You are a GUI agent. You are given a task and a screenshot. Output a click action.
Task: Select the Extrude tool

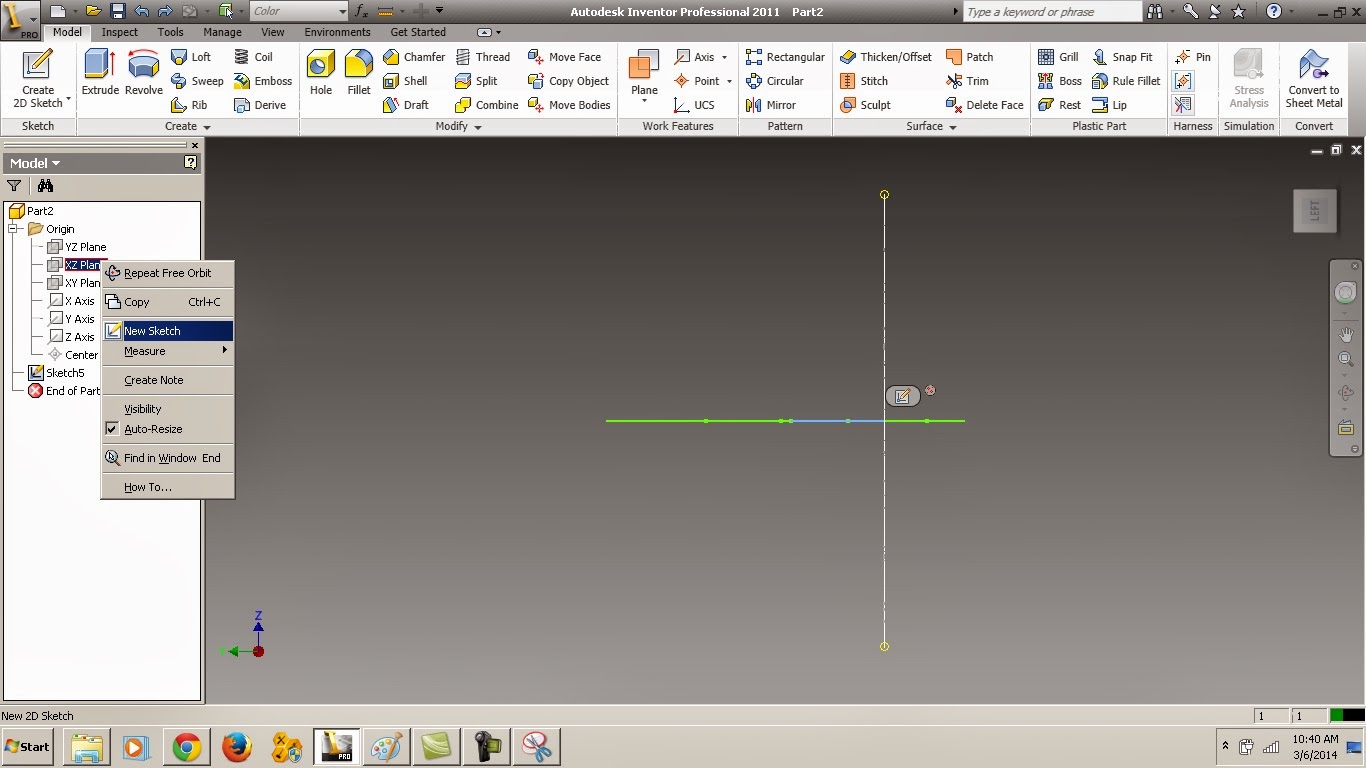pos(98,80)
